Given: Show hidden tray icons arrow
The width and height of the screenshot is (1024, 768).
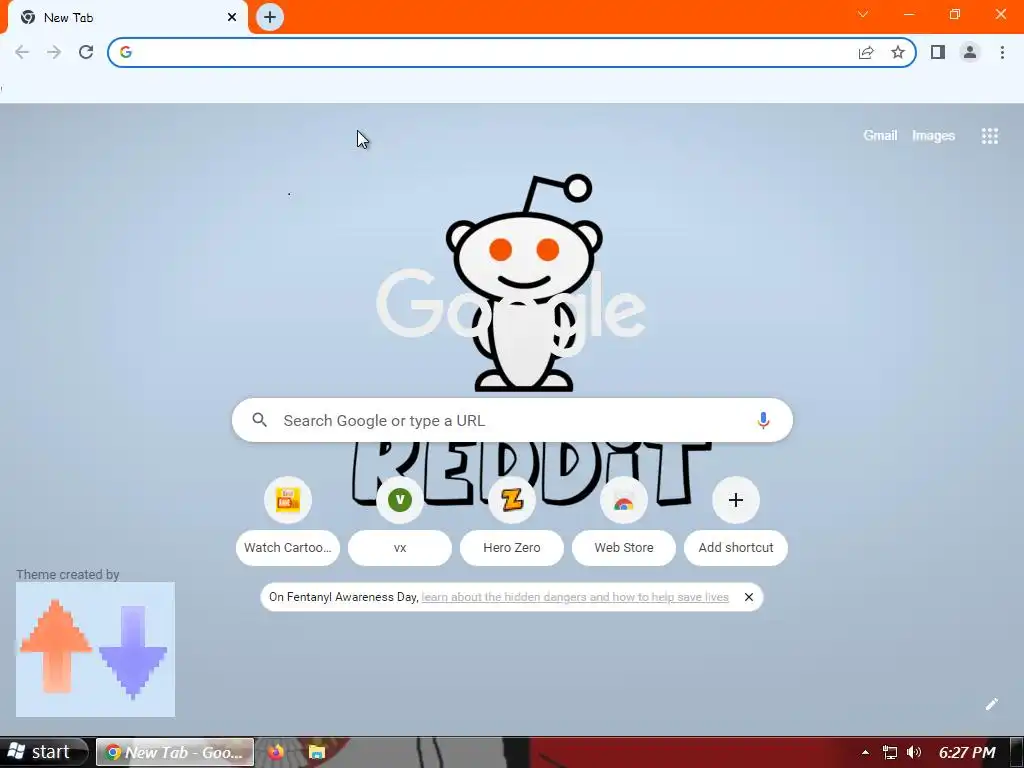Looking at the screenshot, I should point(865,752).
